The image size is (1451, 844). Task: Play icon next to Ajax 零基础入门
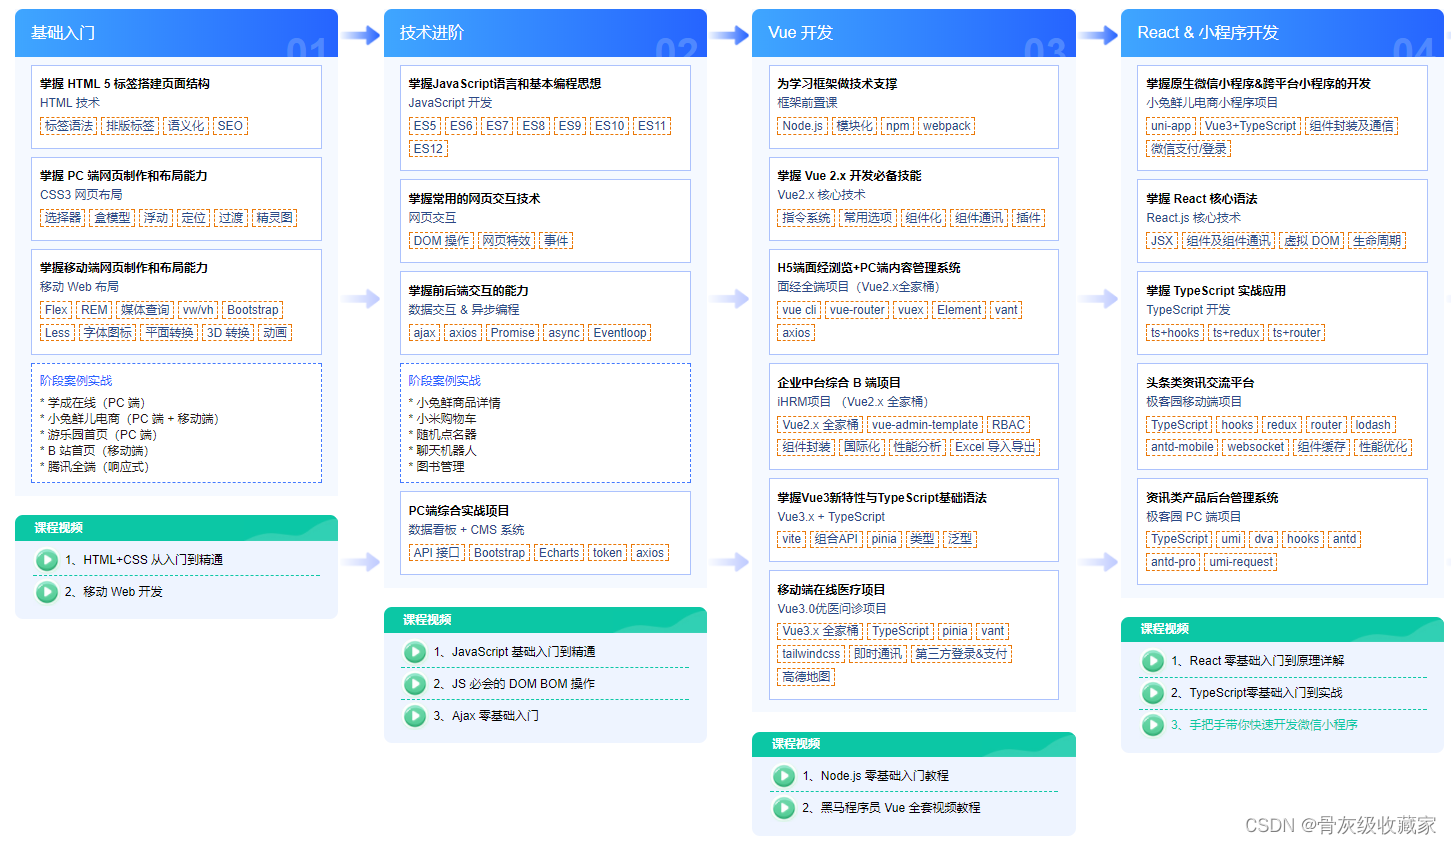415,716
